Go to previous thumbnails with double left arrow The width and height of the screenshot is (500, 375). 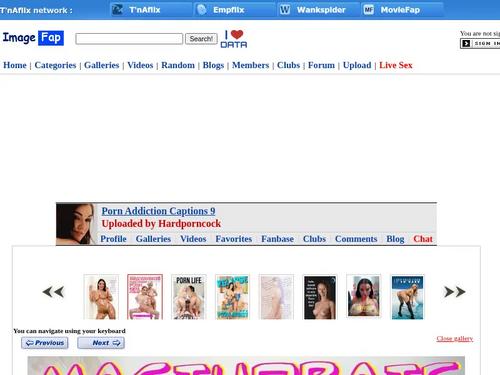click(53, 292)
